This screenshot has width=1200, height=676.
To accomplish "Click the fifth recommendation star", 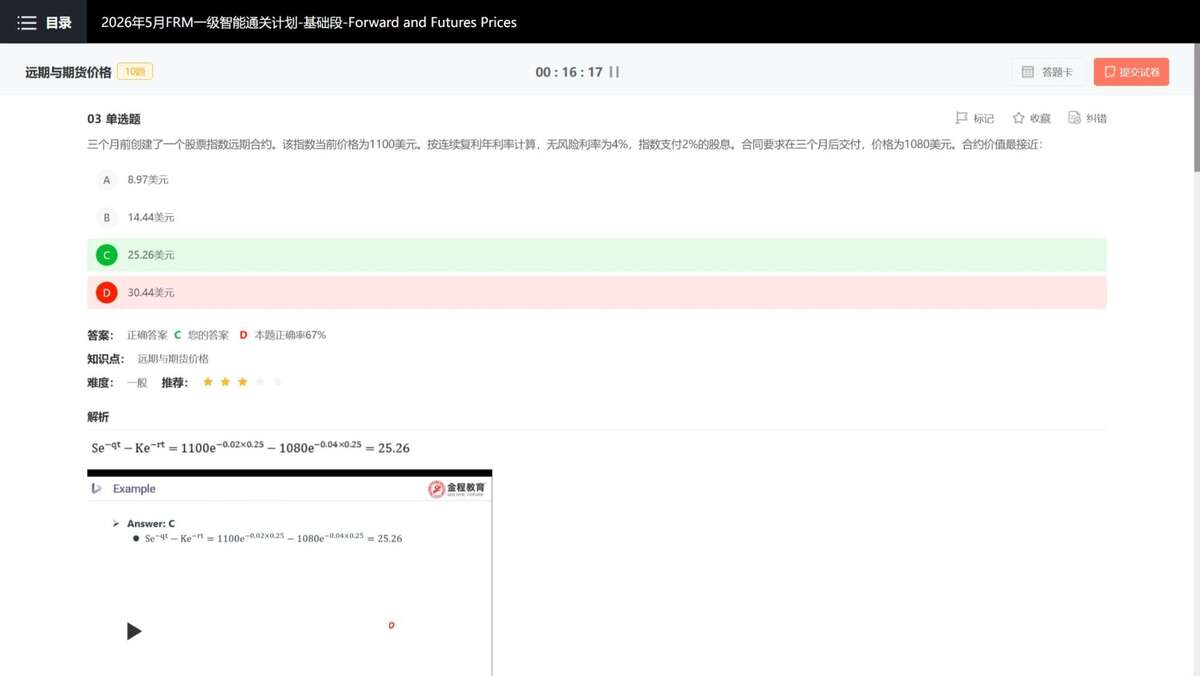I will (278, 382).
